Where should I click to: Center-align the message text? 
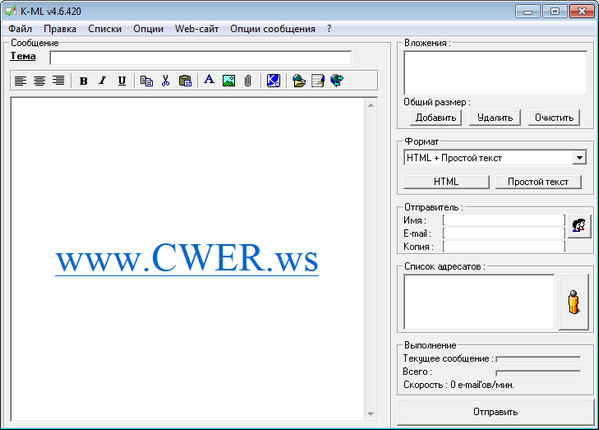[39, 81]
